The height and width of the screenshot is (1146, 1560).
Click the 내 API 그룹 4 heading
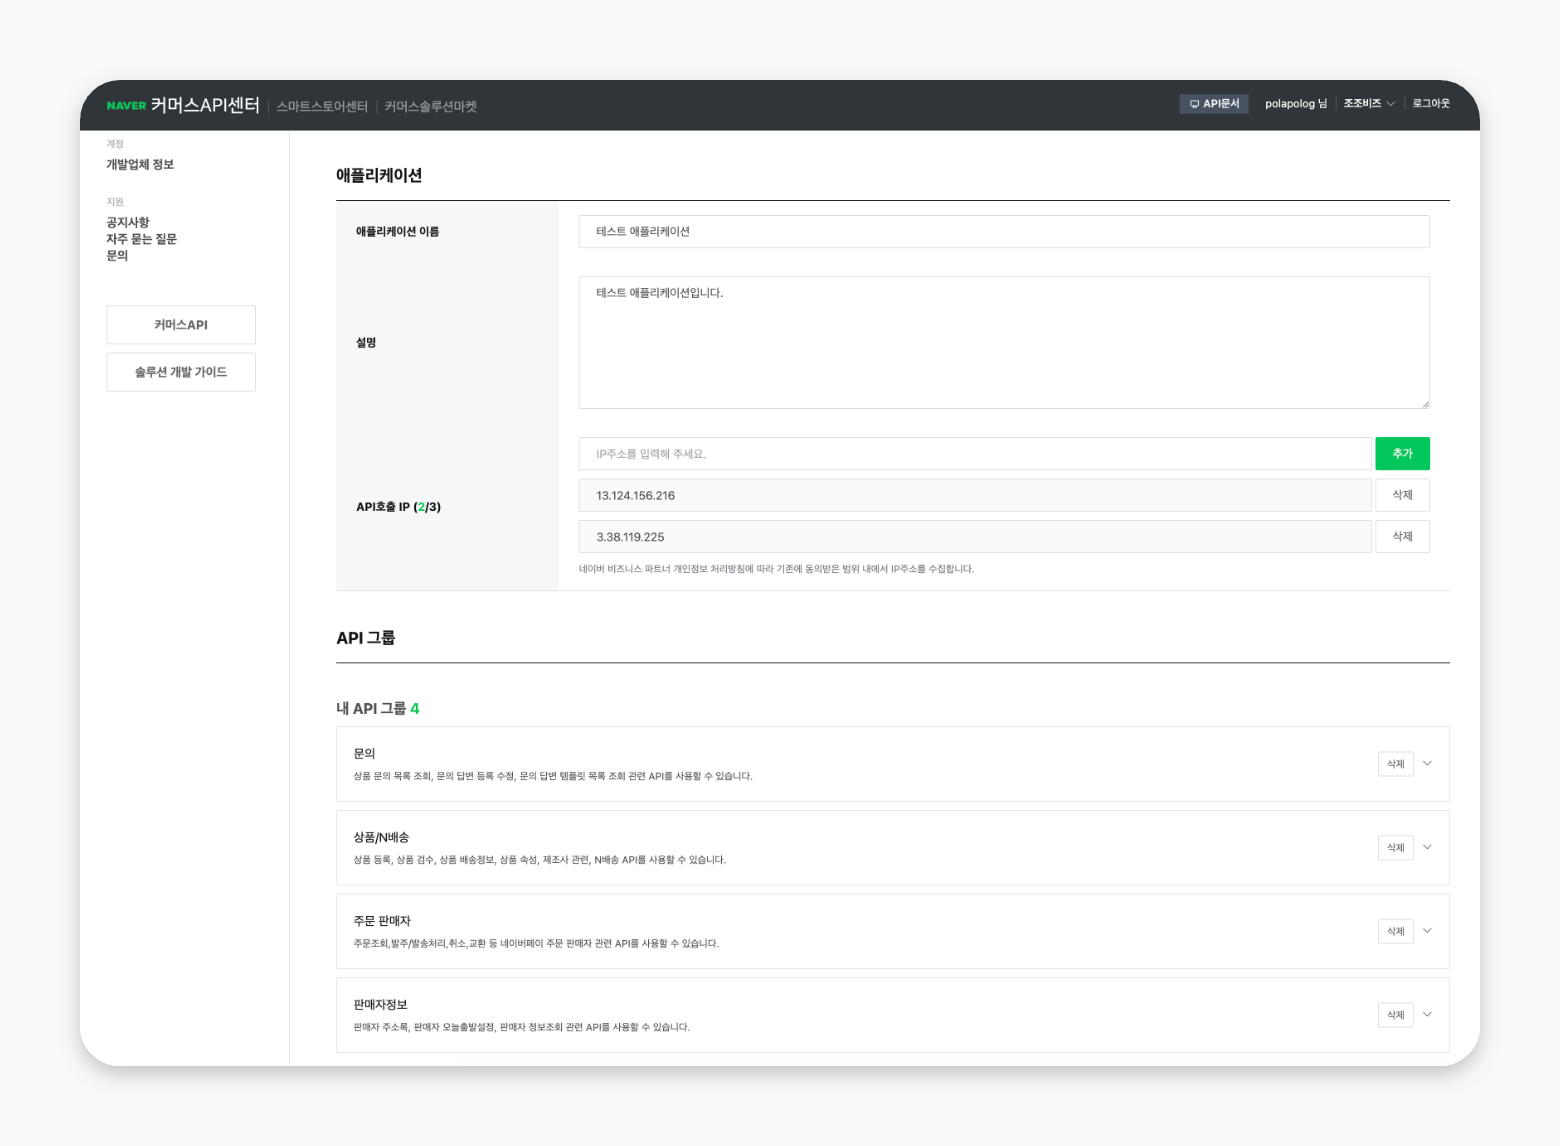tap(378, 708)
